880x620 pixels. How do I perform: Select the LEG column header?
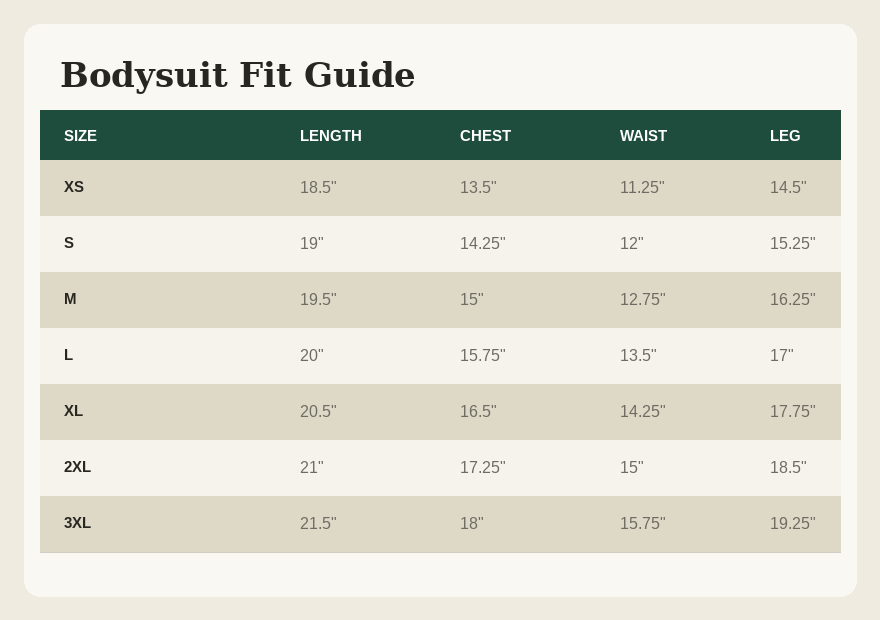(785, 136)
